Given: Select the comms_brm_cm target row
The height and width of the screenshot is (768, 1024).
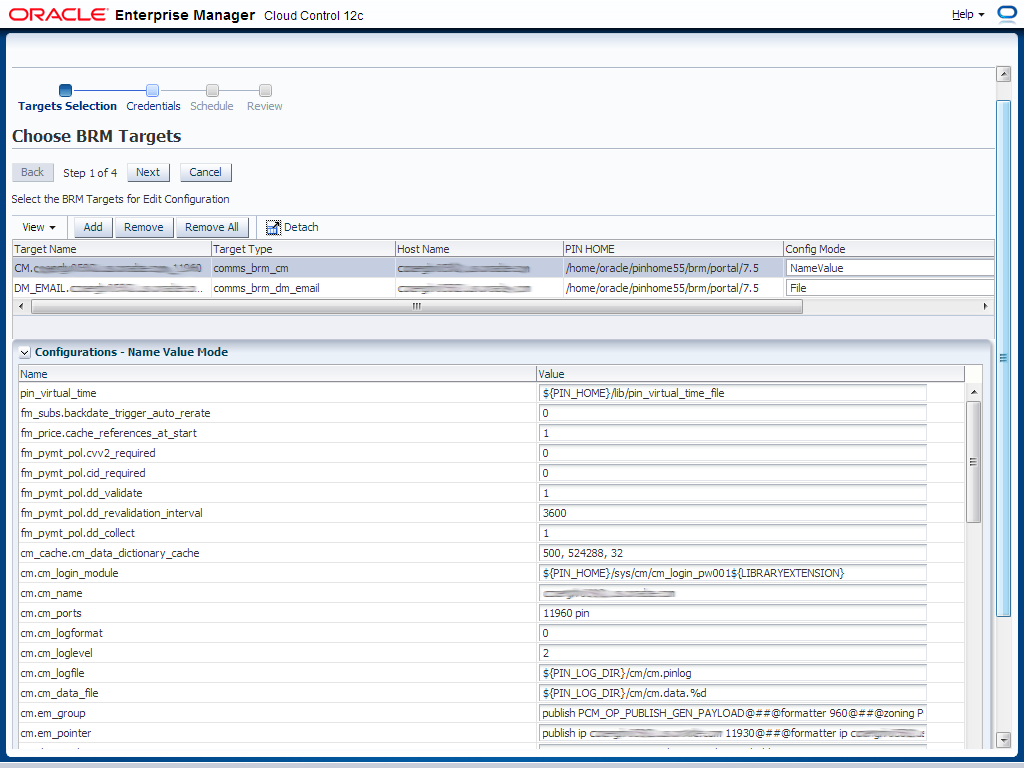Looking at the screenshot, I should pos(503,268).
